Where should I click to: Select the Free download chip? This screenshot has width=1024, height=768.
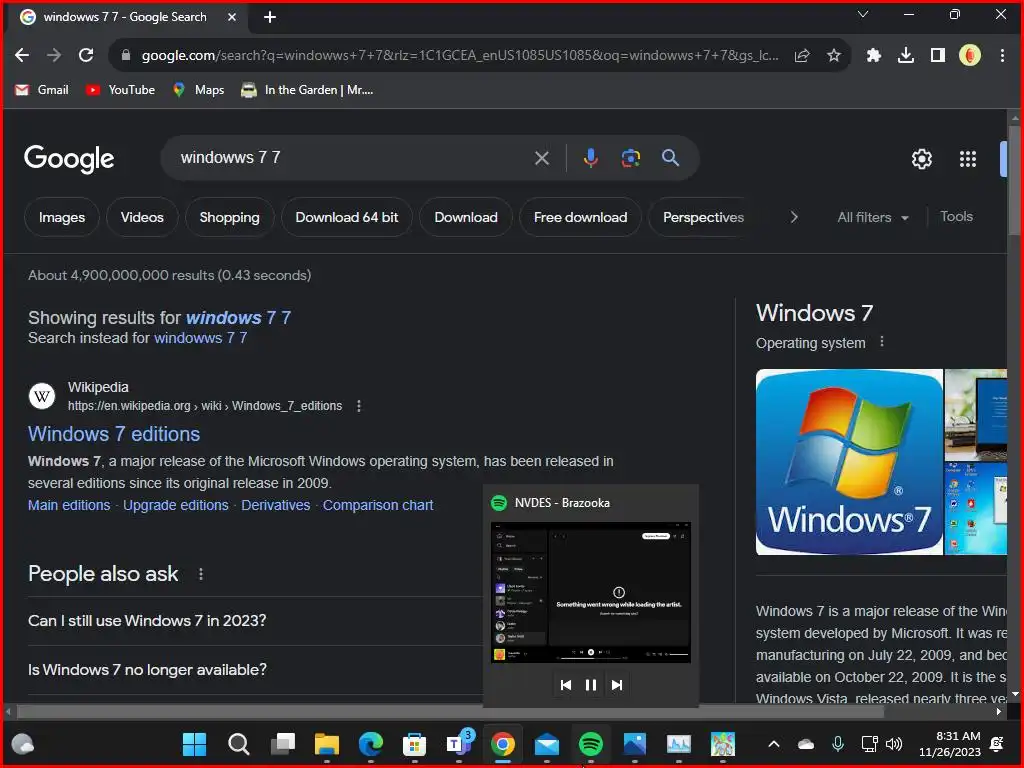point(581,217)
